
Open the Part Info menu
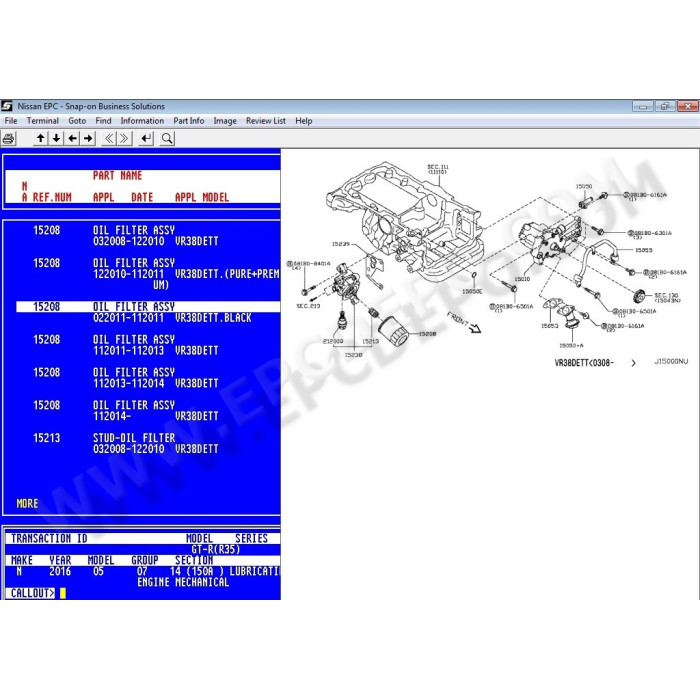(x=188, y=121)
